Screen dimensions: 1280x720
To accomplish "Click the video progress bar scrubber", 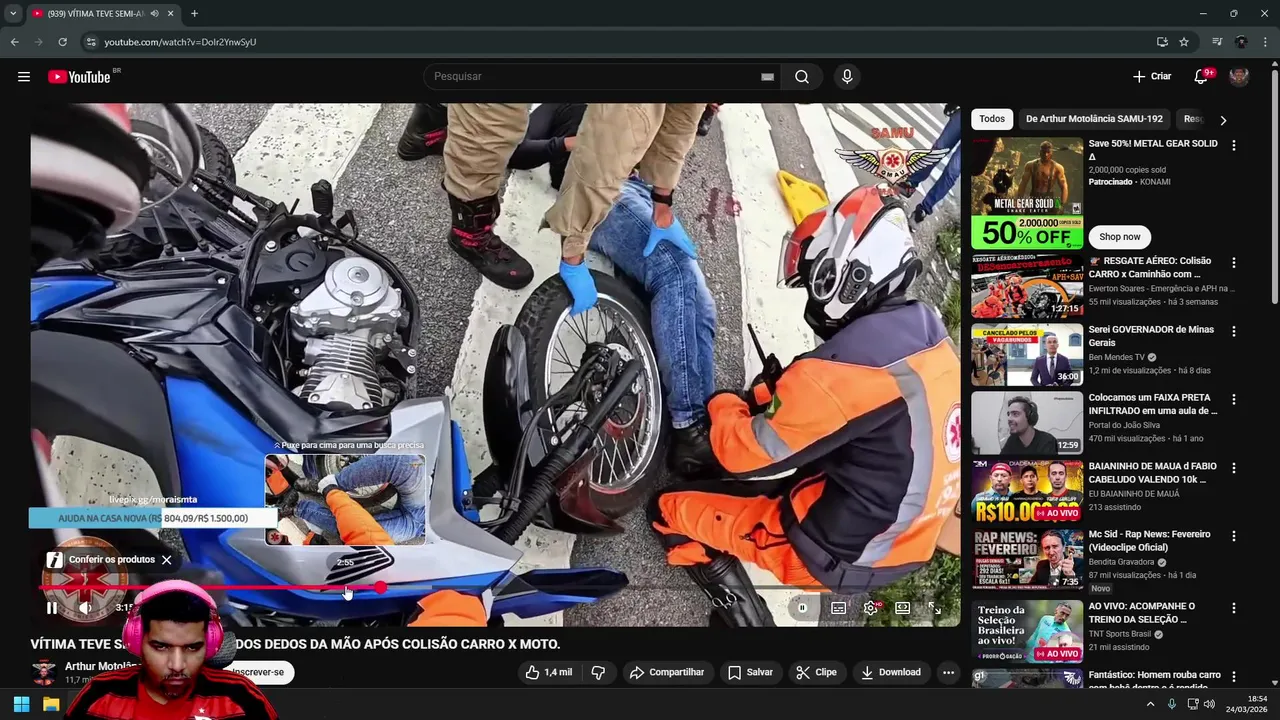I will click(381, 588).
